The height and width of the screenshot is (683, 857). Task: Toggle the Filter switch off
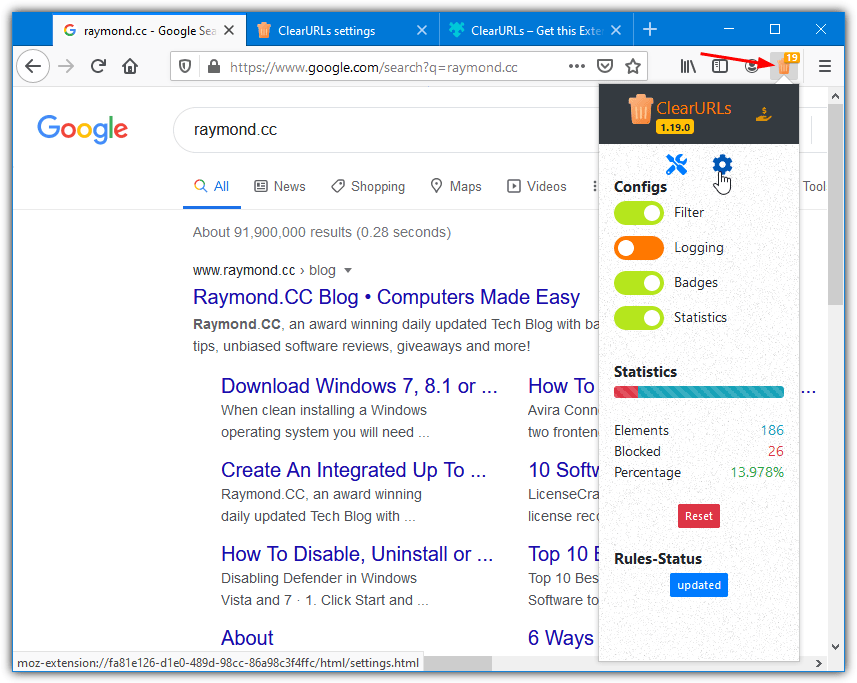pos(639,213)
